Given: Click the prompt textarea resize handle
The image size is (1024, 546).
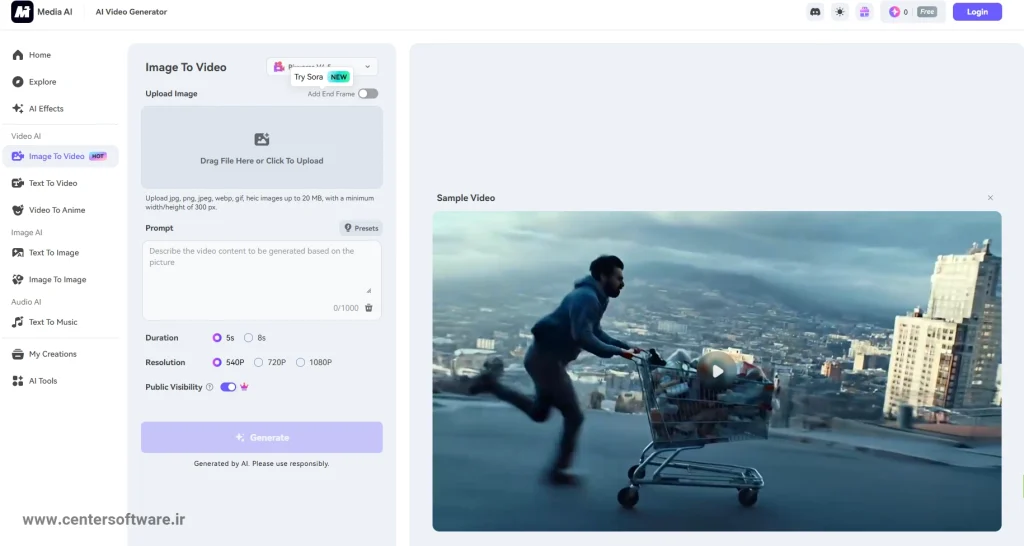Looking at the screenshot, I should [x=368, y=291].
